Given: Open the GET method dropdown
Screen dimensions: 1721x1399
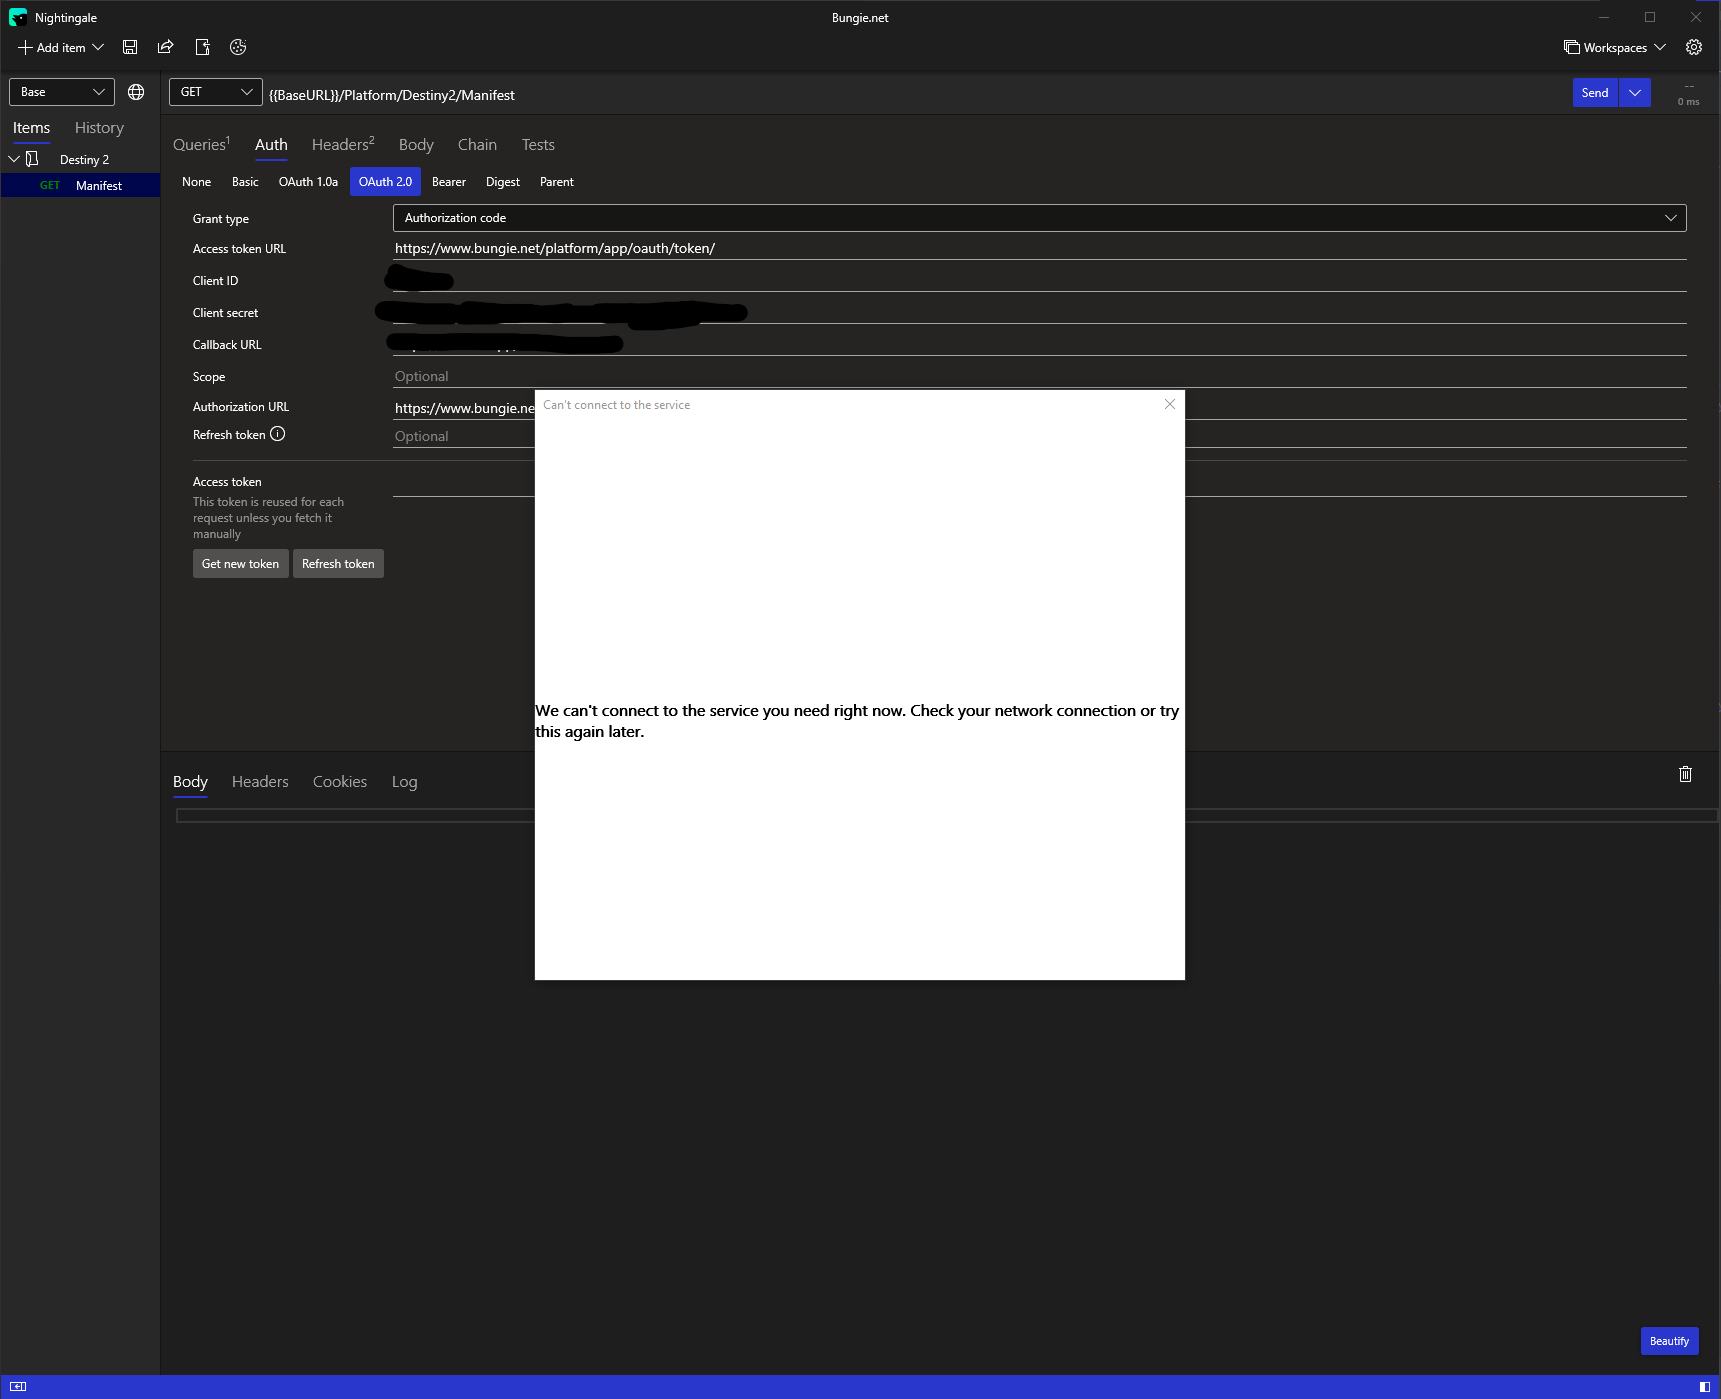Looking at the screenshot, I should (216, 92).
